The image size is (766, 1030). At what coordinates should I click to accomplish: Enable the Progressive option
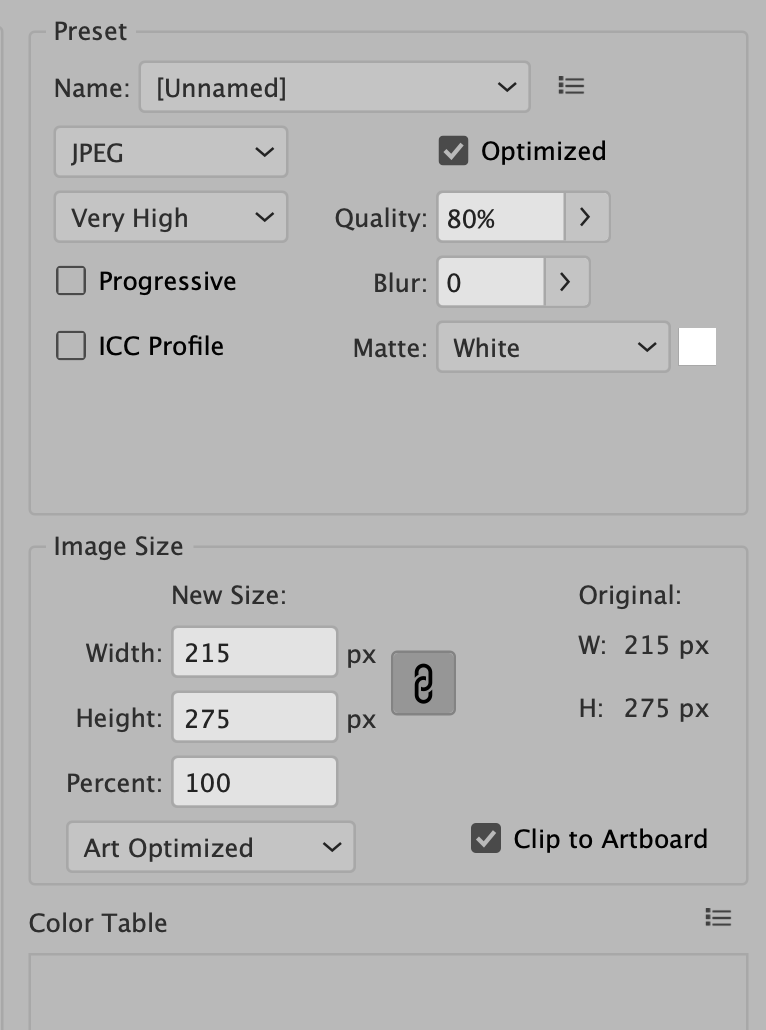(70, 281)
